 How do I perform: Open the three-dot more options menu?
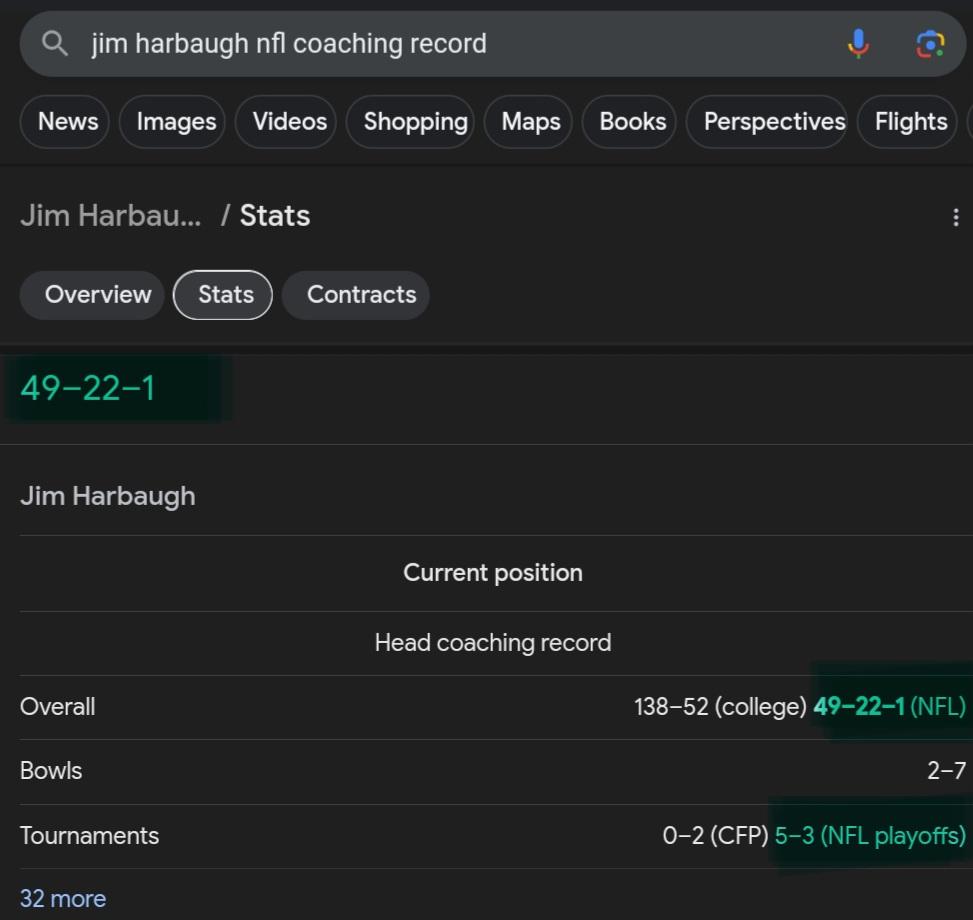click(x=956, y=217)
